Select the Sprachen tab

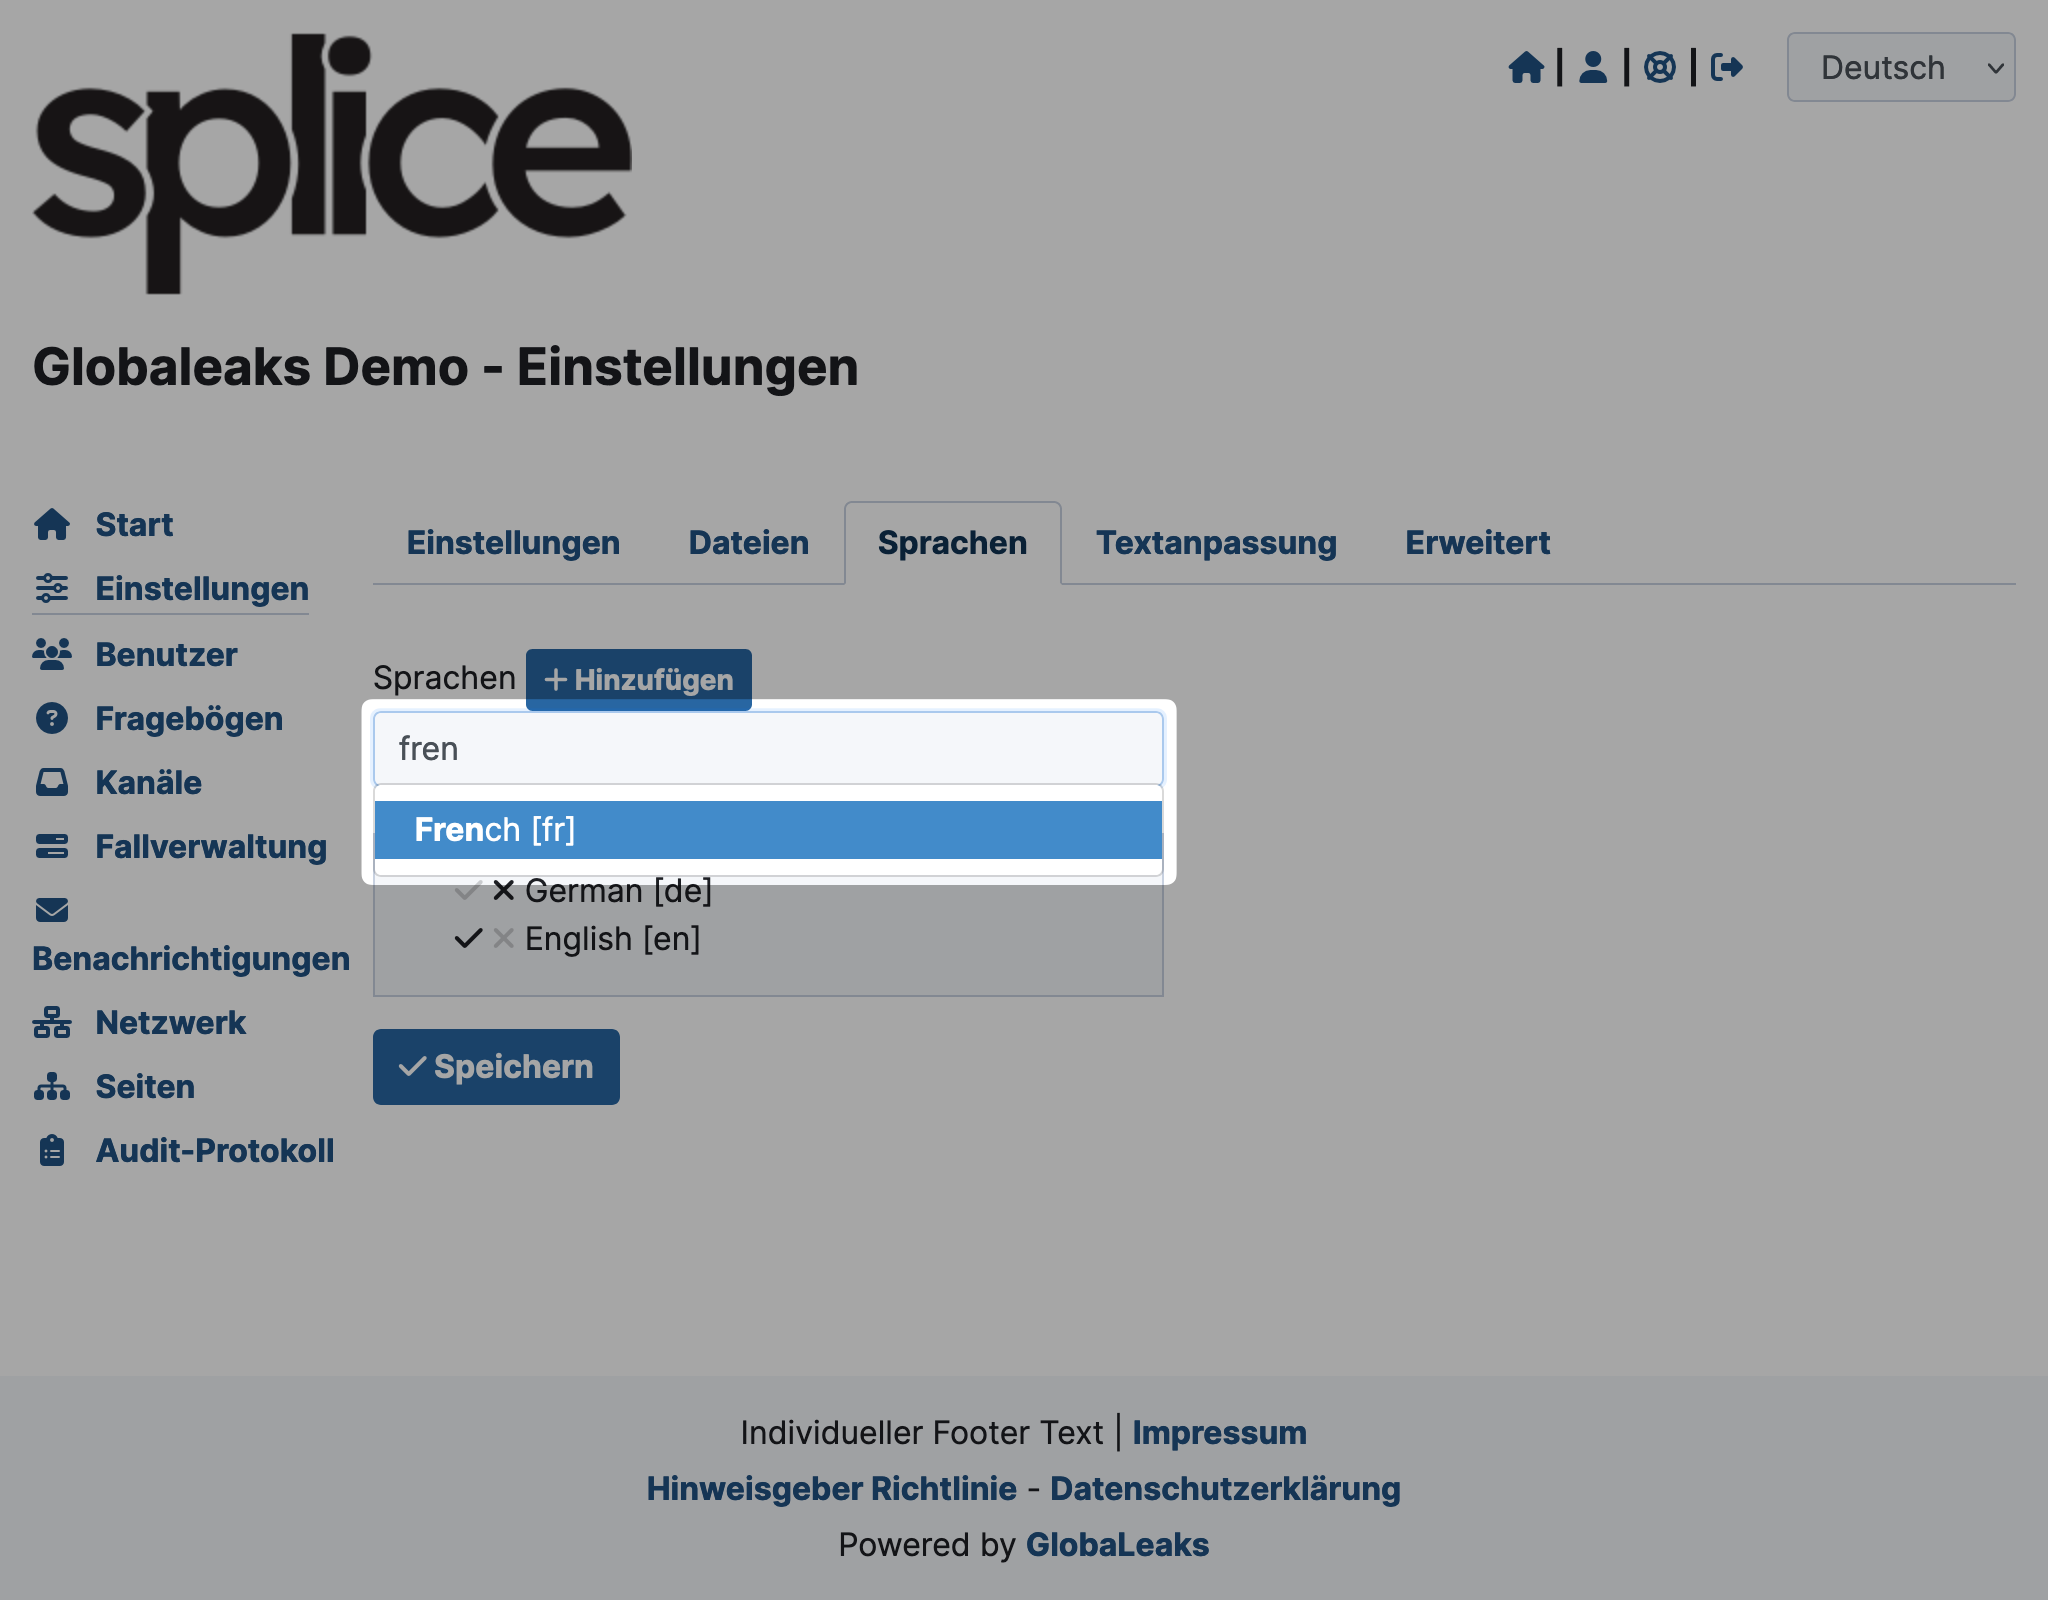952,542
